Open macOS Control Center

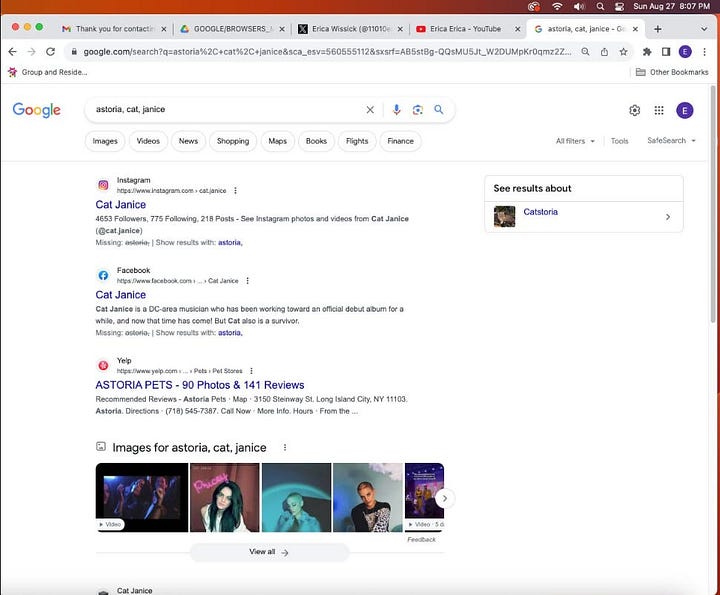(x=619, y=6)
